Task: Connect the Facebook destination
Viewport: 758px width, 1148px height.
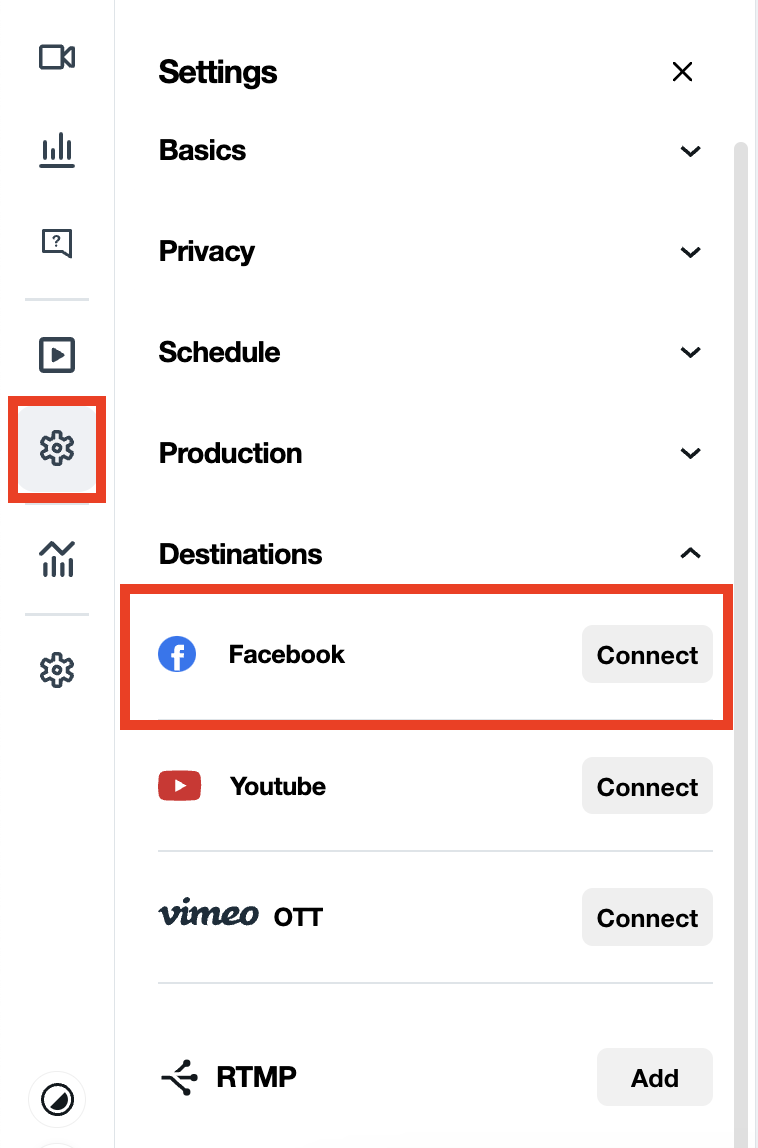Action: point(647,654)
